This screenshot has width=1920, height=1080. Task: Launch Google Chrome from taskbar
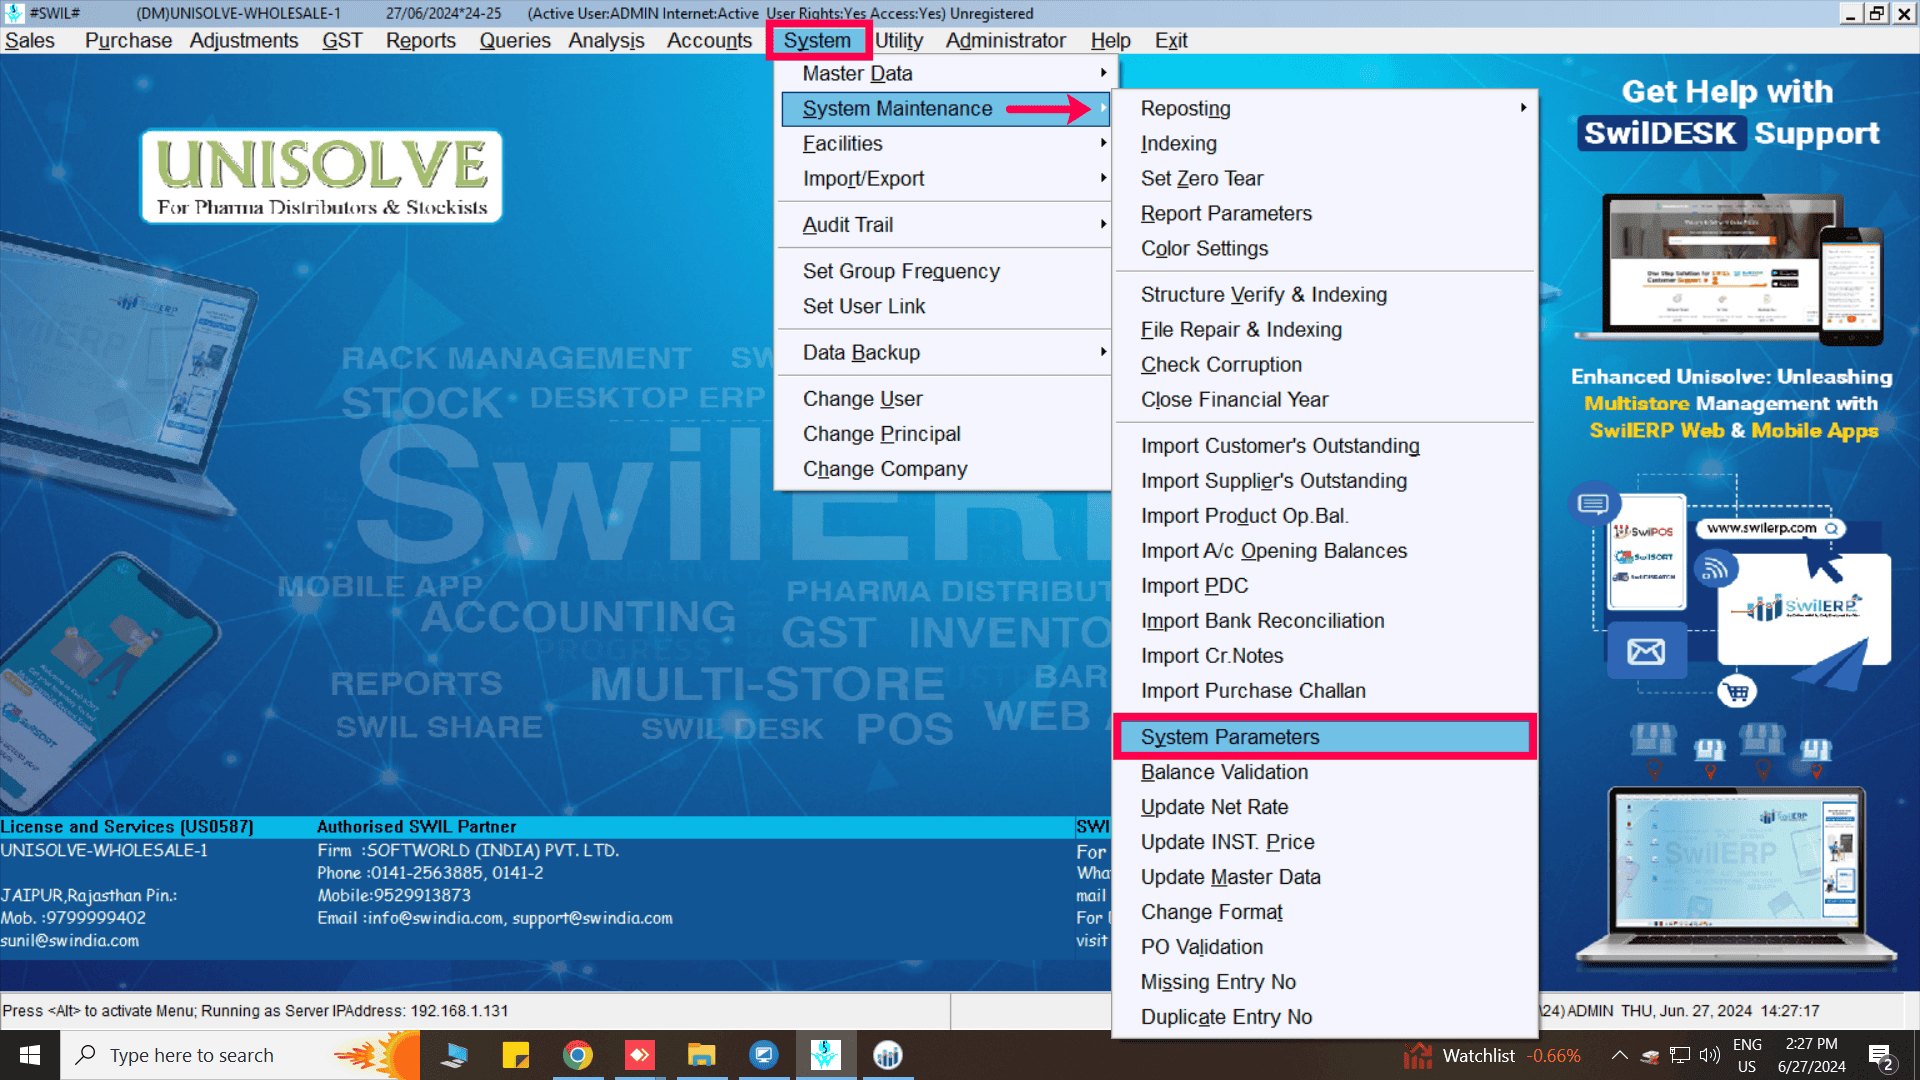[x=578, y=1055]
